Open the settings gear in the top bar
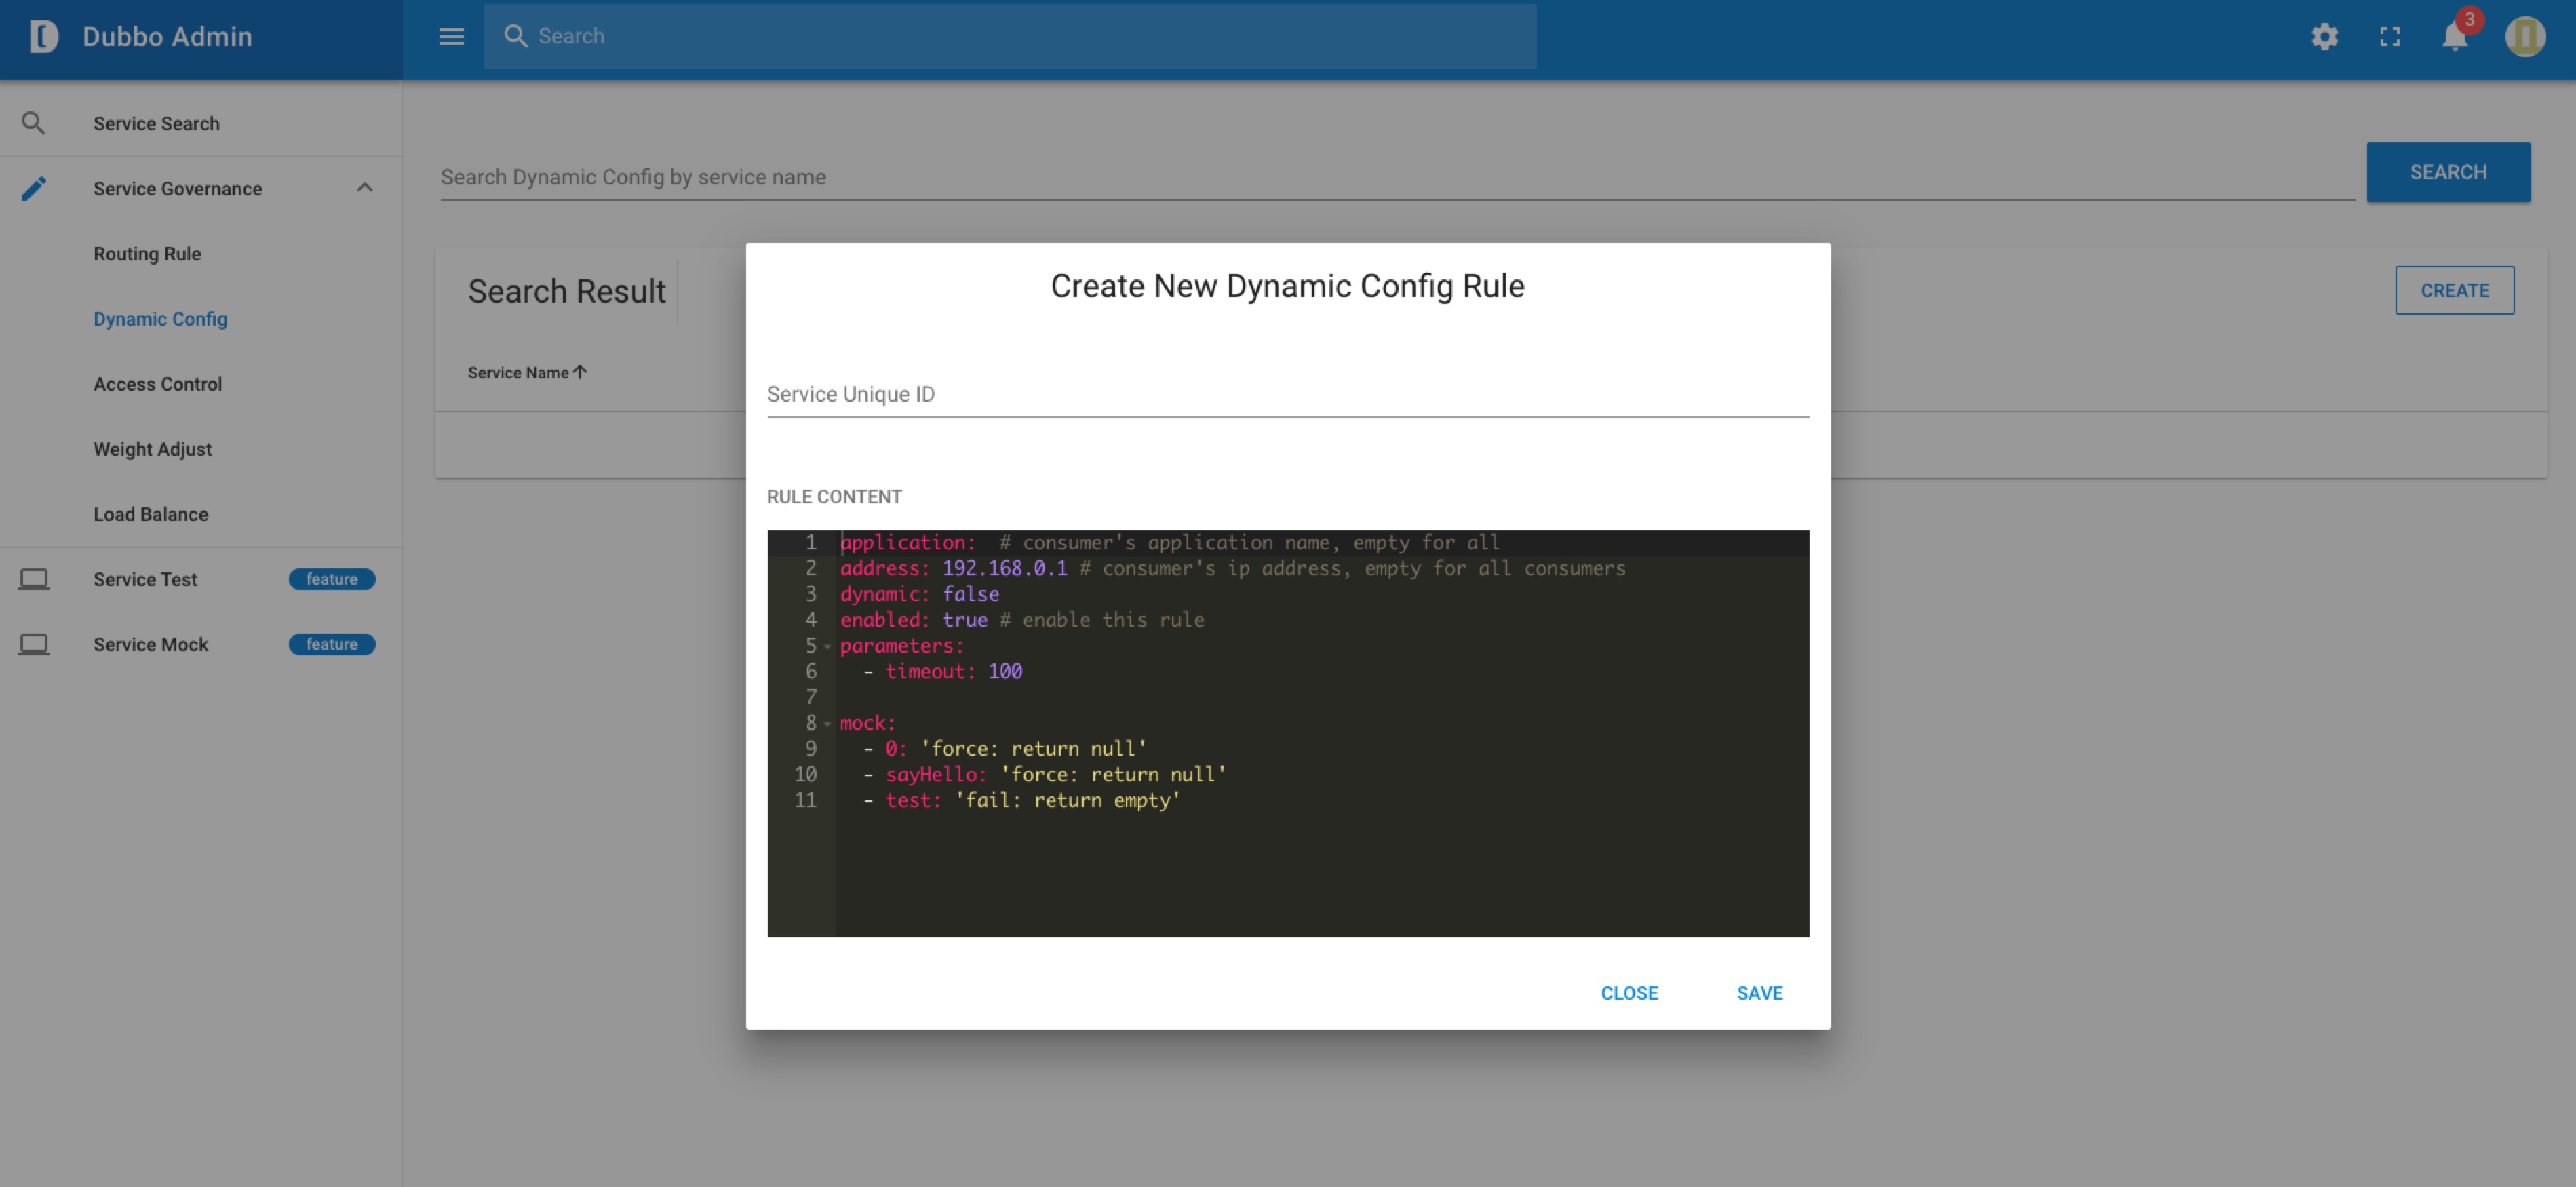Image resolution: width=2576 pixels, height=1187 pixels. pos(2325,36)
